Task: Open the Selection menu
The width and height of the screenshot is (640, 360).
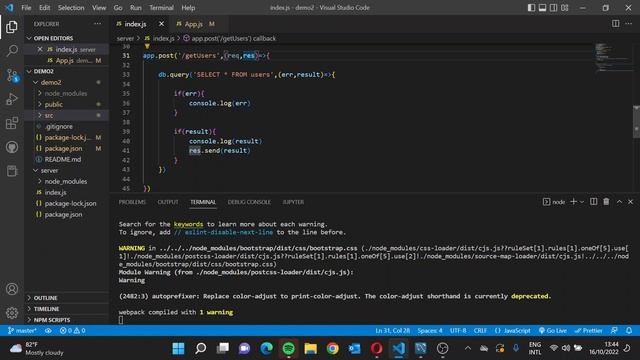Action: (71, 8)
